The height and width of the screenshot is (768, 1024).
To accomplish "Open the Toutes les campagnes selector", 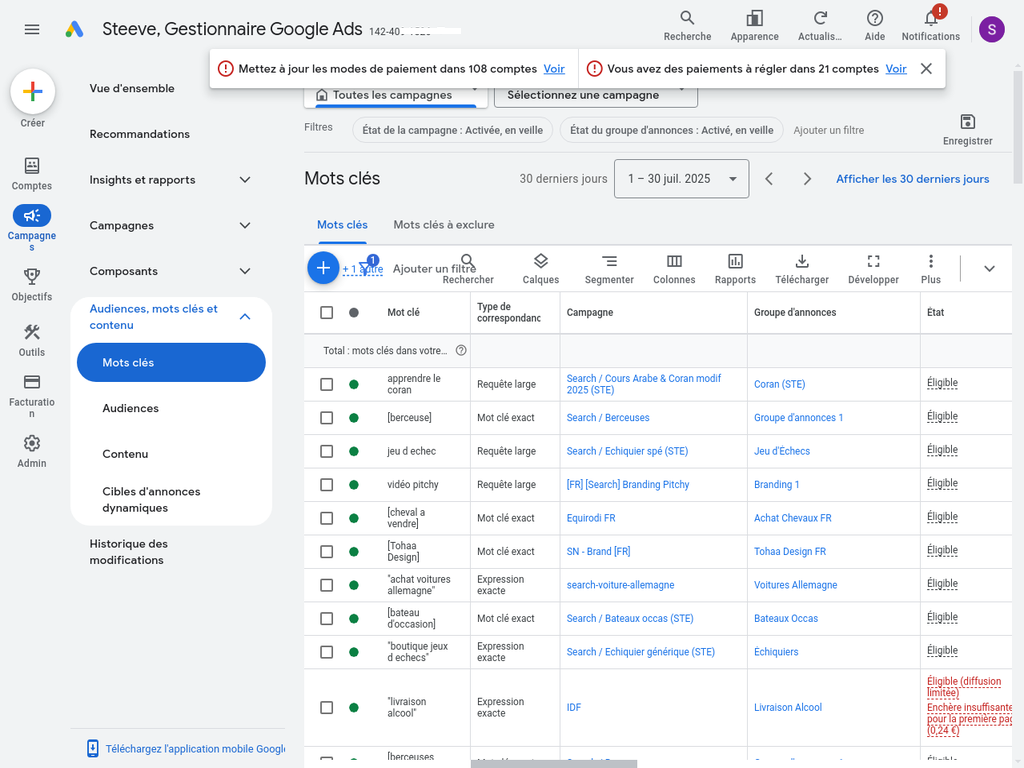I will [395, 95].
